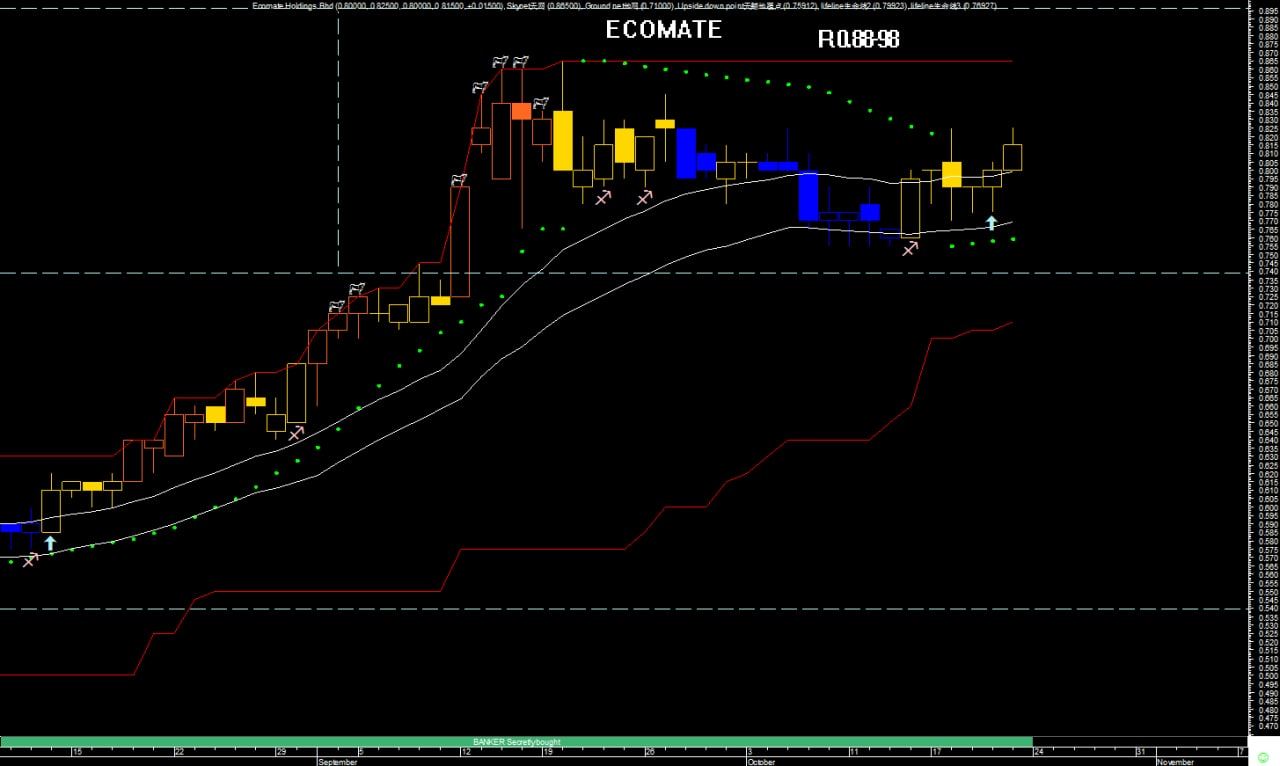1280x766 pixels.
Task: Click the flag marker on the tall September 12 breakout candle
Action: tap(459, 180)
